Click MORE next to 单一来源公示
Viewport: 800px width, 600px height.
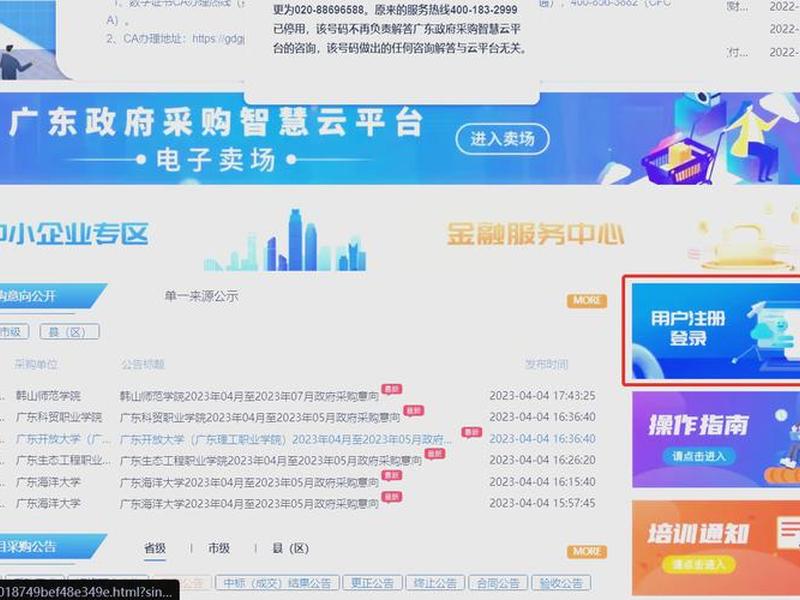pos(587,301)
